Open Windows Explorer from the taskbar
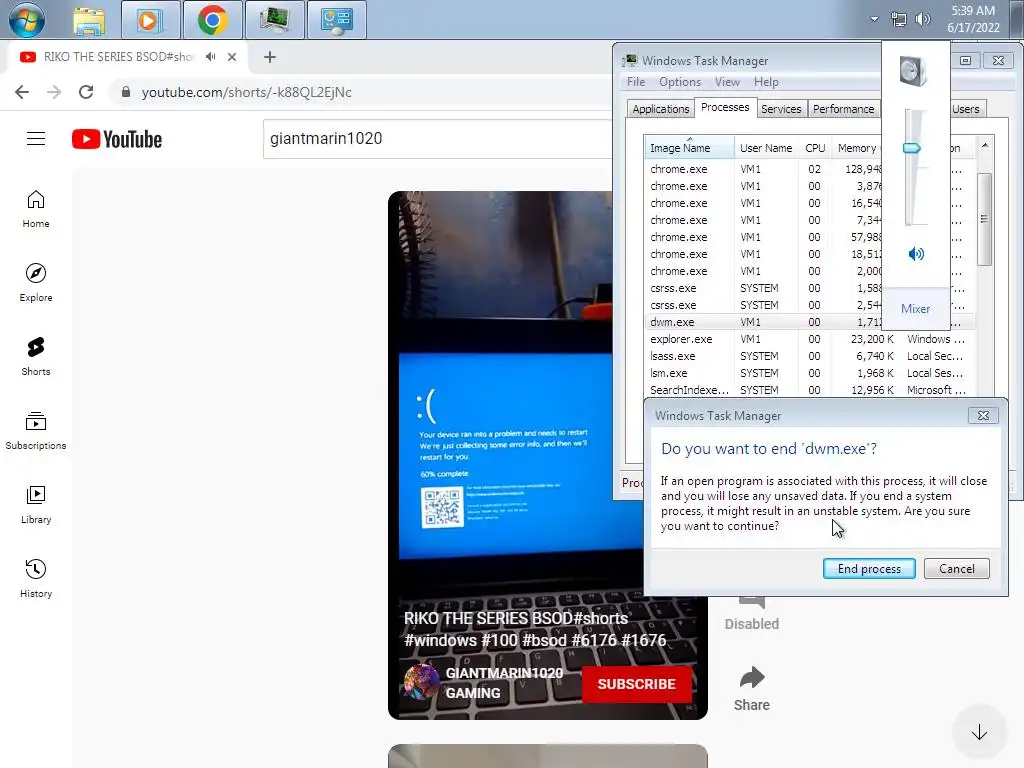The width and height of the screenshot is (1024, 768). point(89,20)
